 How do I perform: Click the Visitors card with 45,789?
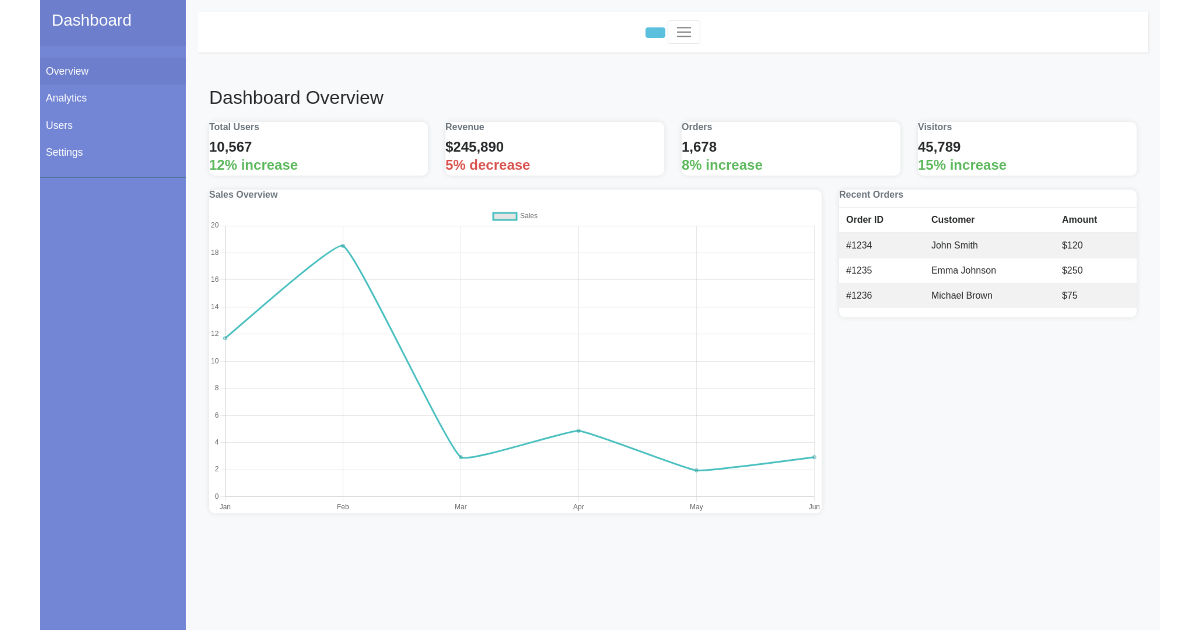pos(1026,147)
